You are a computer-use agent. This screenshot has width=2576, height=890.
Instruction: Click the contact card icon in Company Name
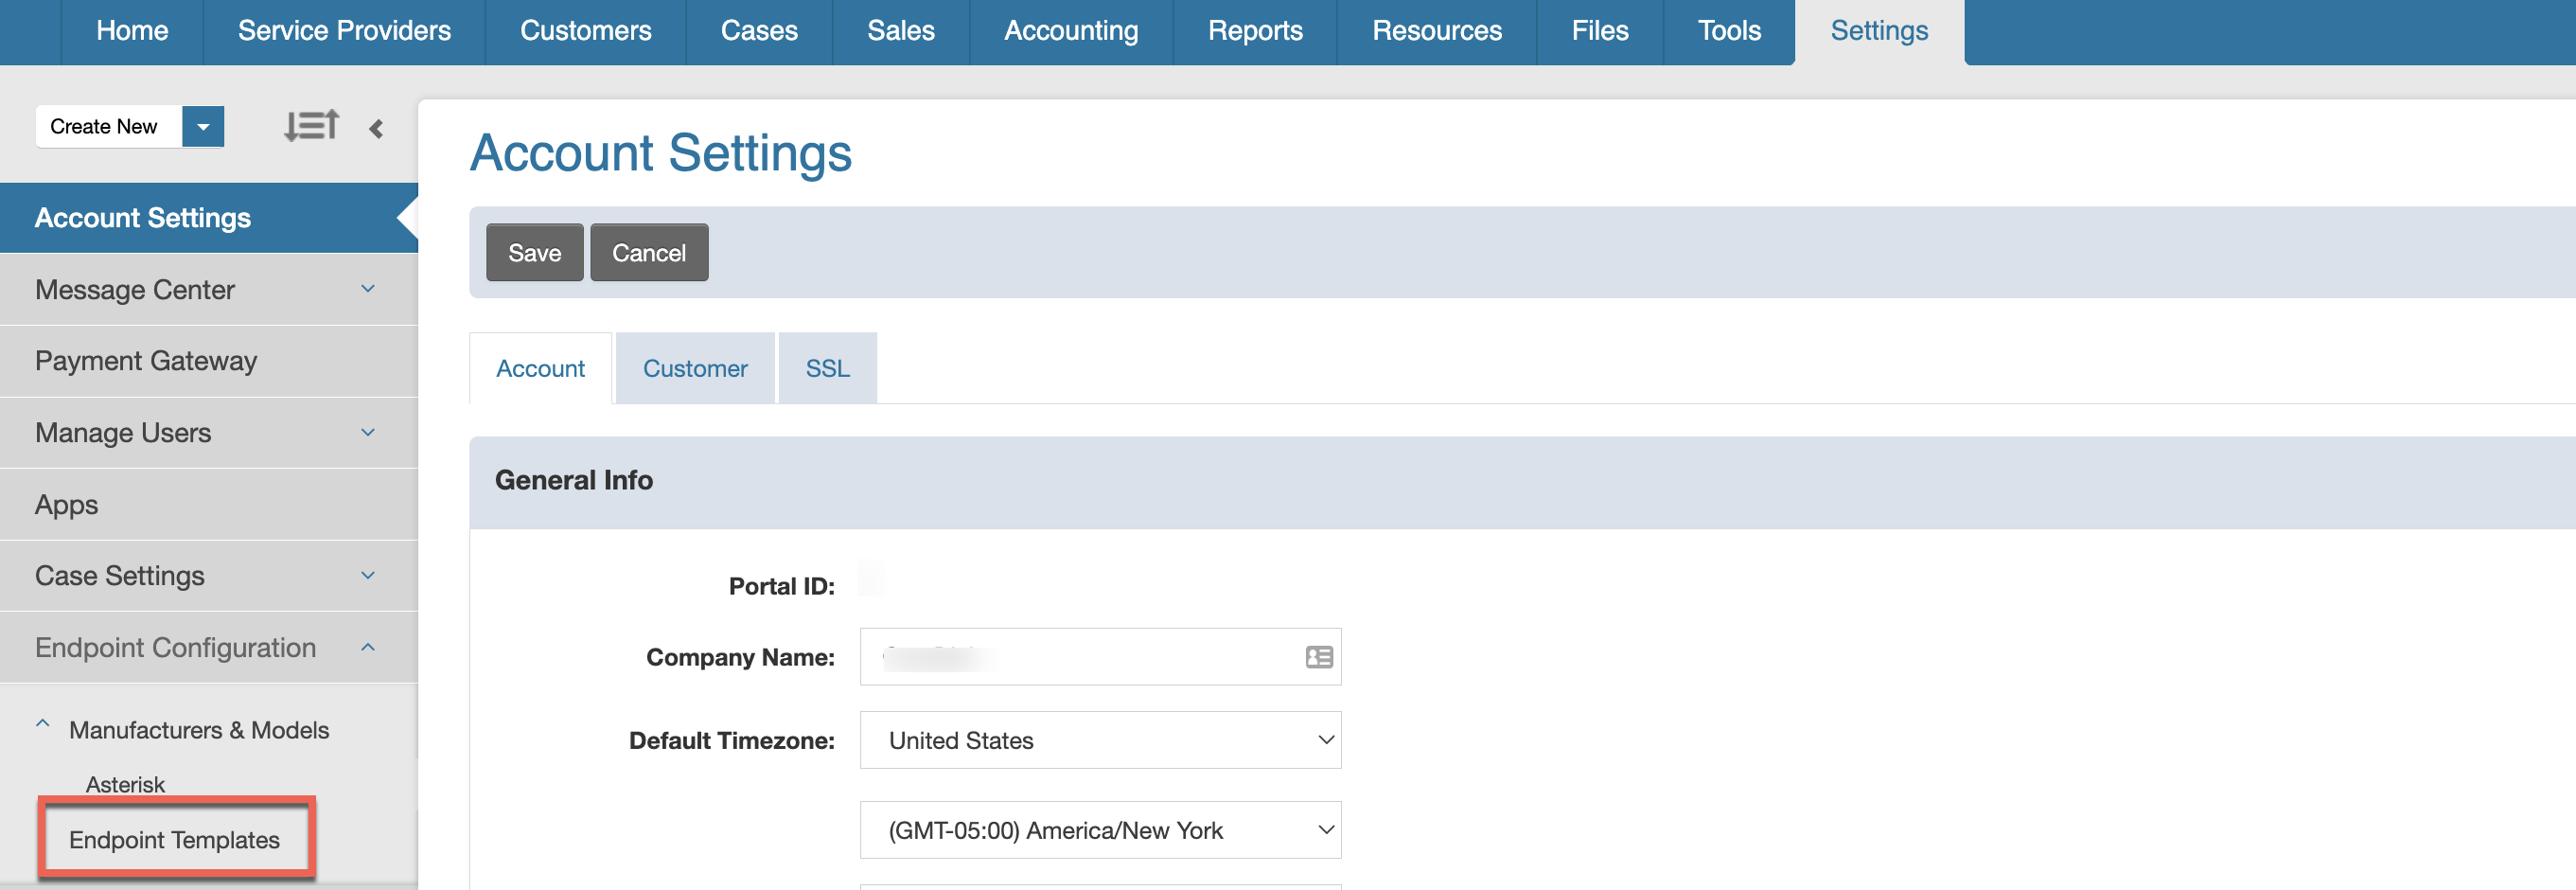[1319, 657]
